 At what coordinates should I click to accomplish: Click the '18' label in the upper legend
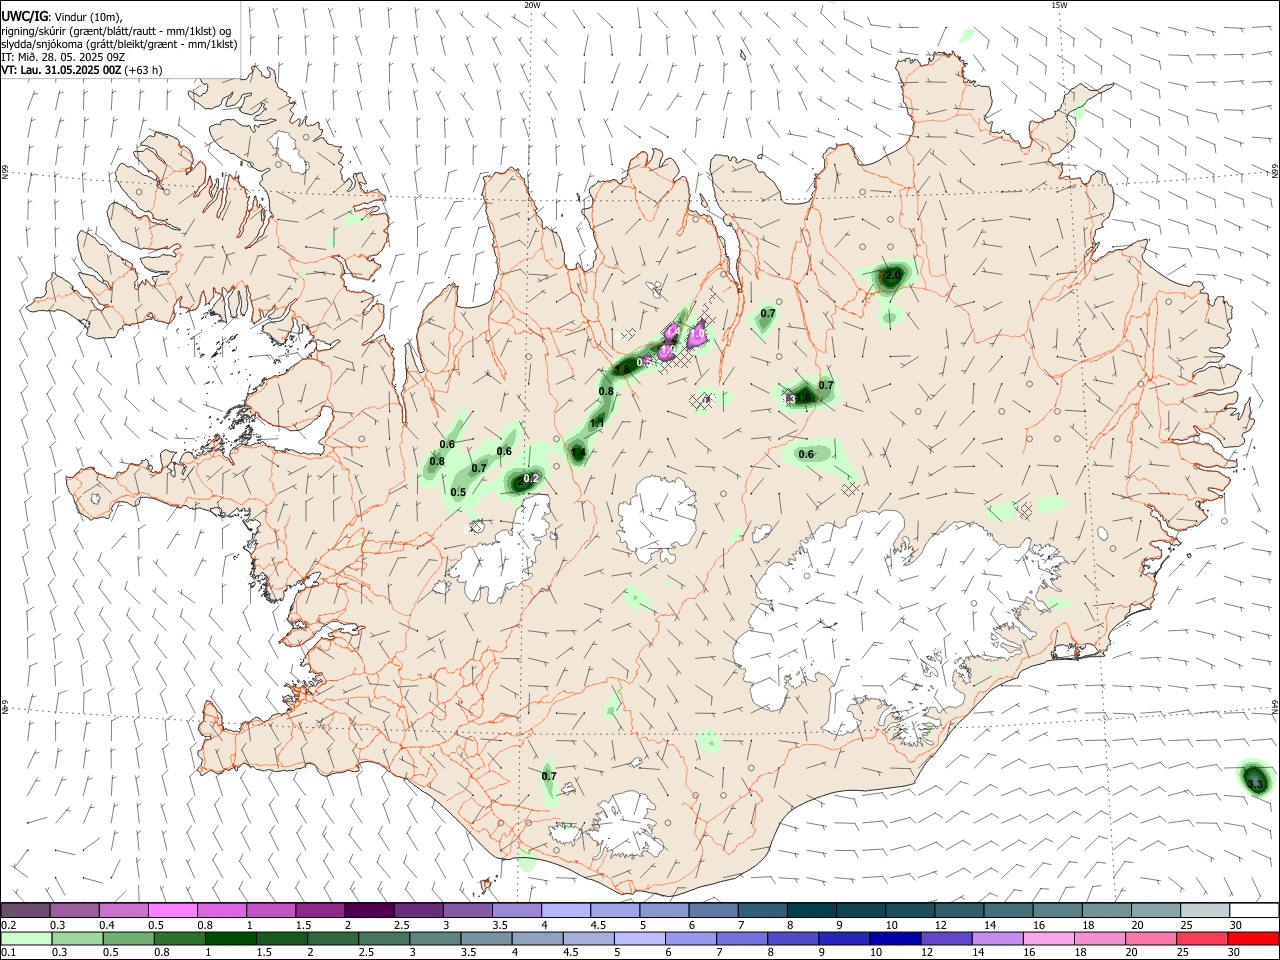(x=1088, y=925)
